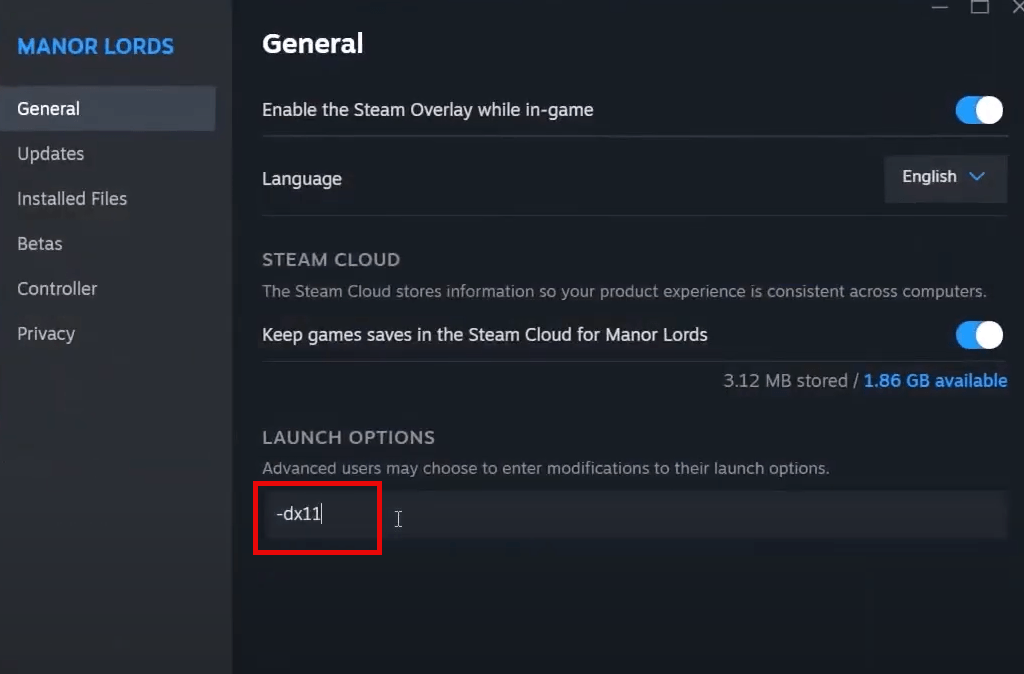The width and height of the screenshot is (1024, 674).
Task: Click the "3.12 MB stored" text
Action: click(784, 381)
